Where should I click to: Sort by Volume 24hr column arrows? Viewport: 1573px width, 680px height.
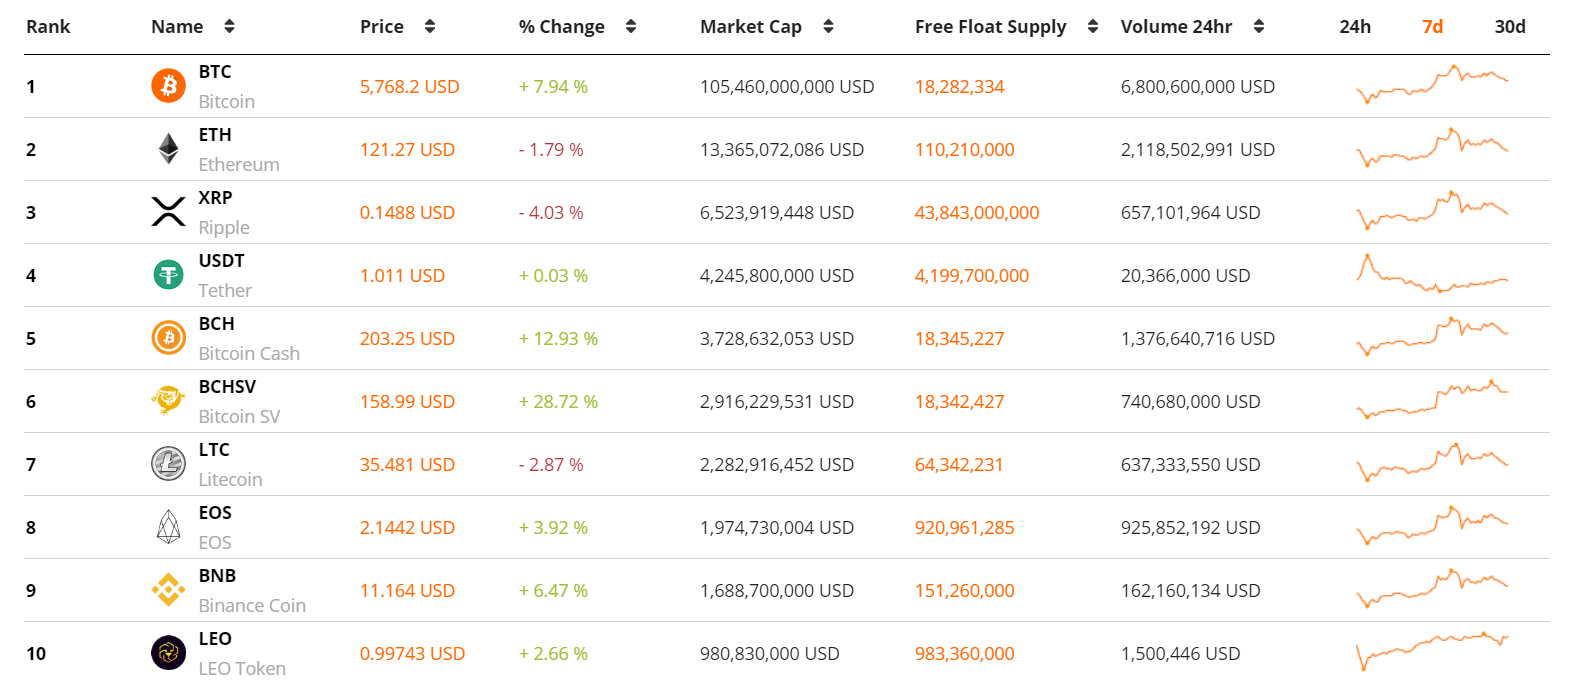click(1259, 27)
